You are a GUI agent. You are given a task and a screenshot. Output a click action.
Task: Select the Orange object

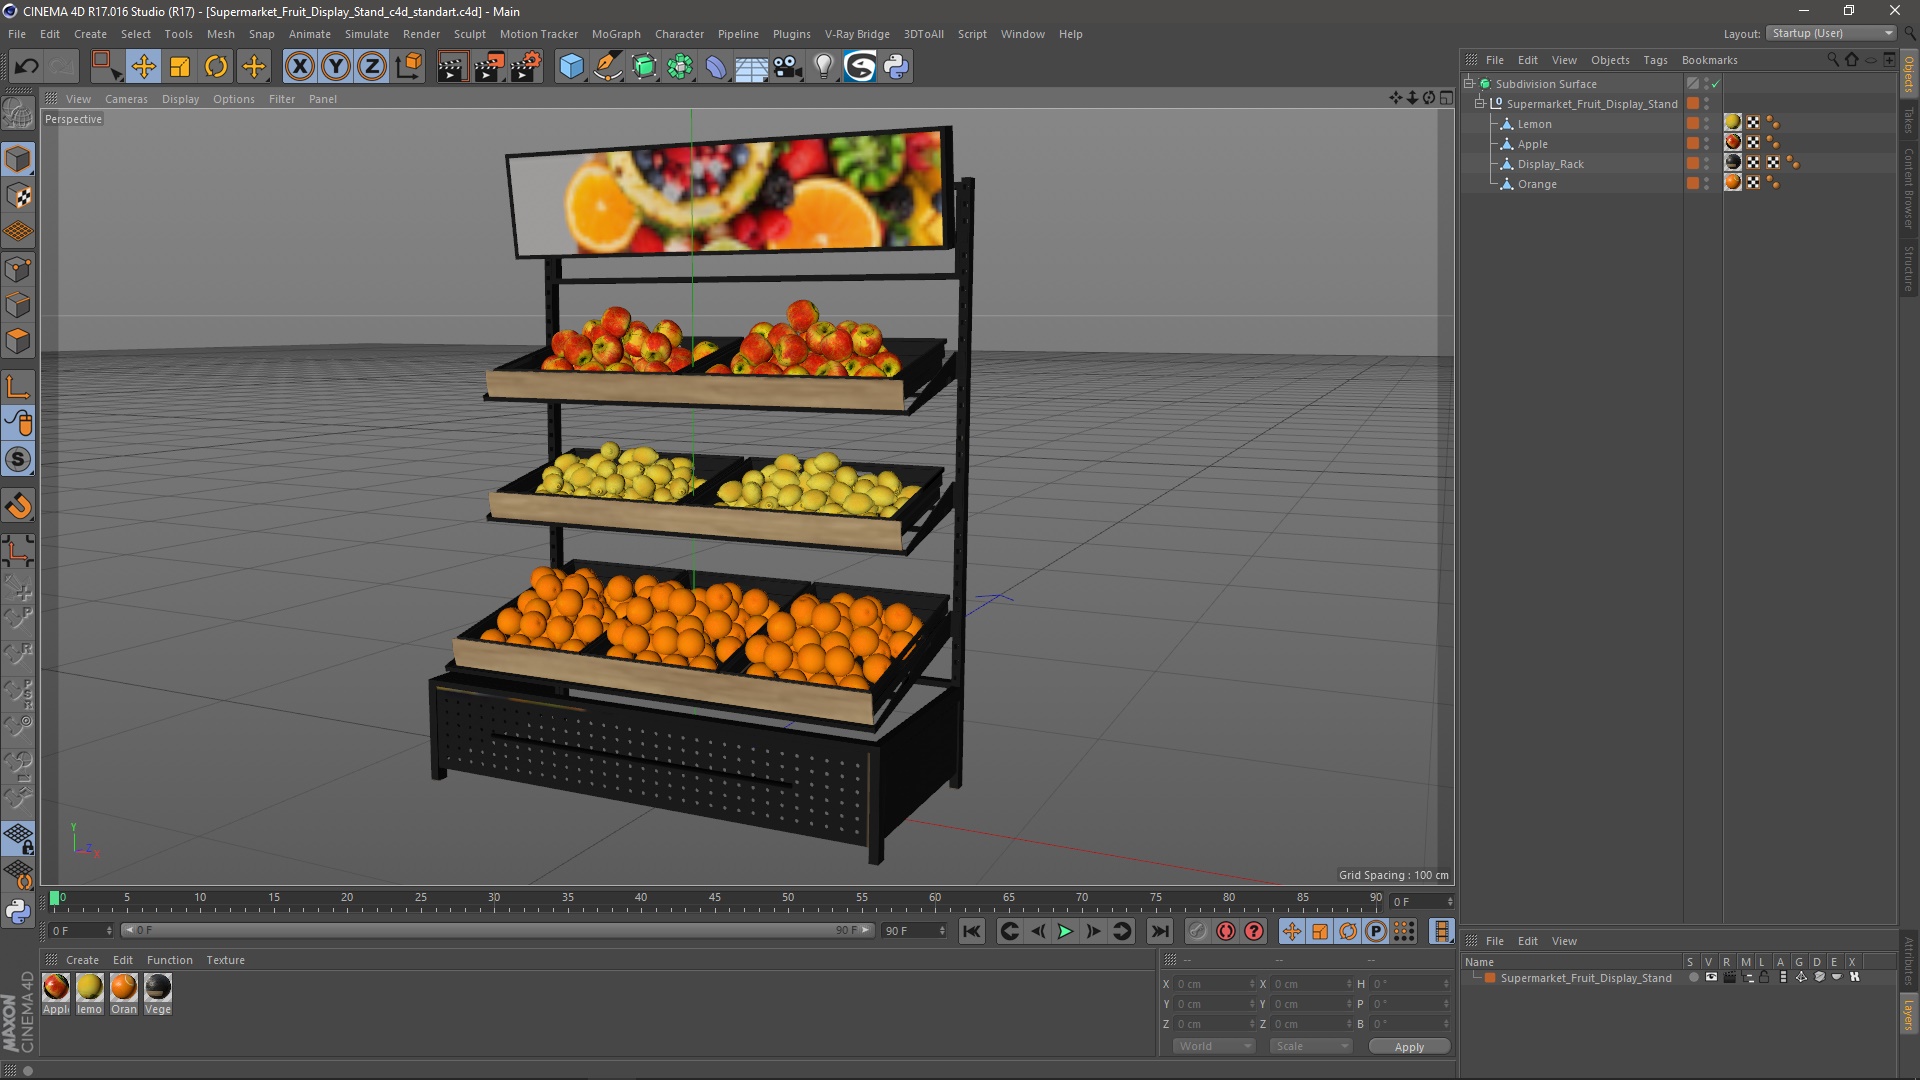pyautogui.click(x=1537, y=184)
